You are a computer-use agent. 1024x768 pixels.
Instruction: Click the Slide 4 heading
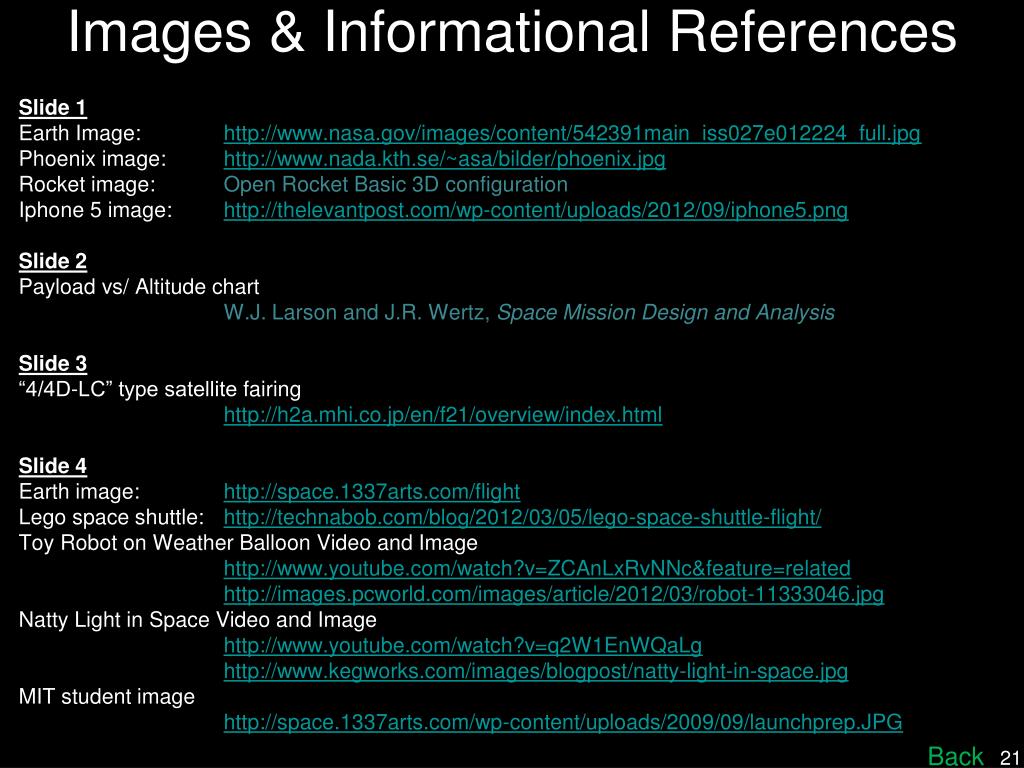click(x=53, y=466)
